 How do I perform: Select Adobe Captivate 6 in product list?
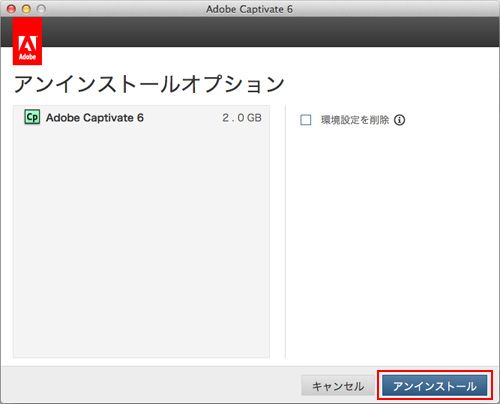141,117
